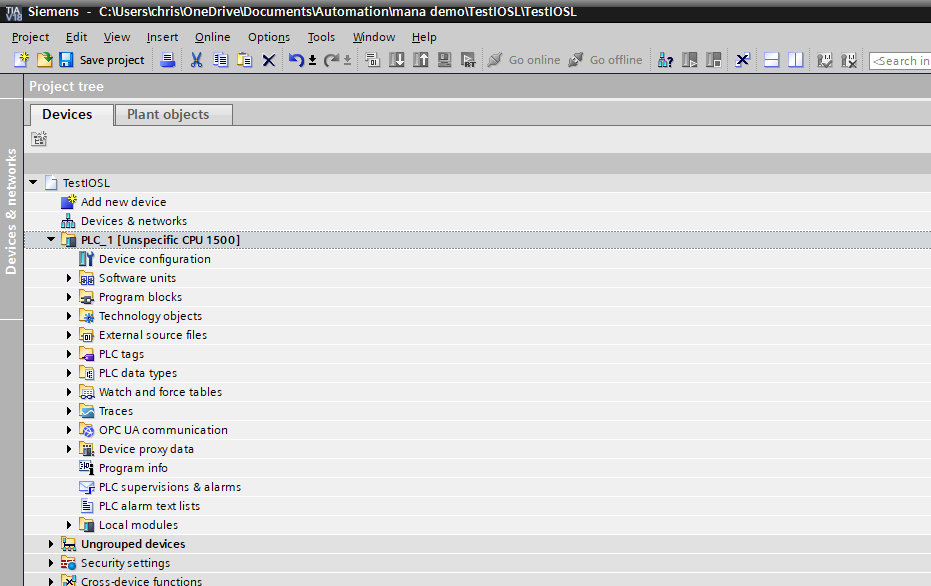Click the Go offline button
Screen dimensions: 931x586
coord(604,60)
